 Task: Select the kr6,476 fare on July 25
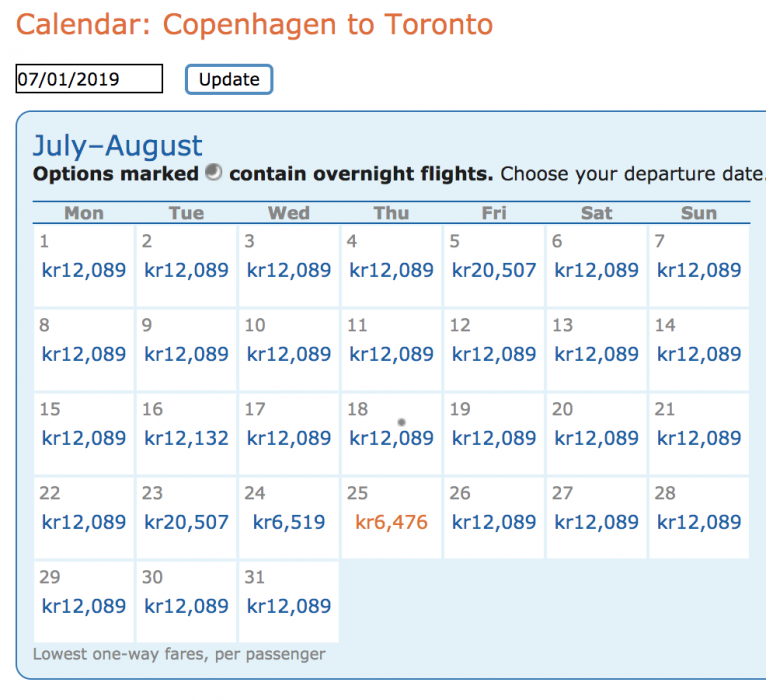(x=391, y=522)
